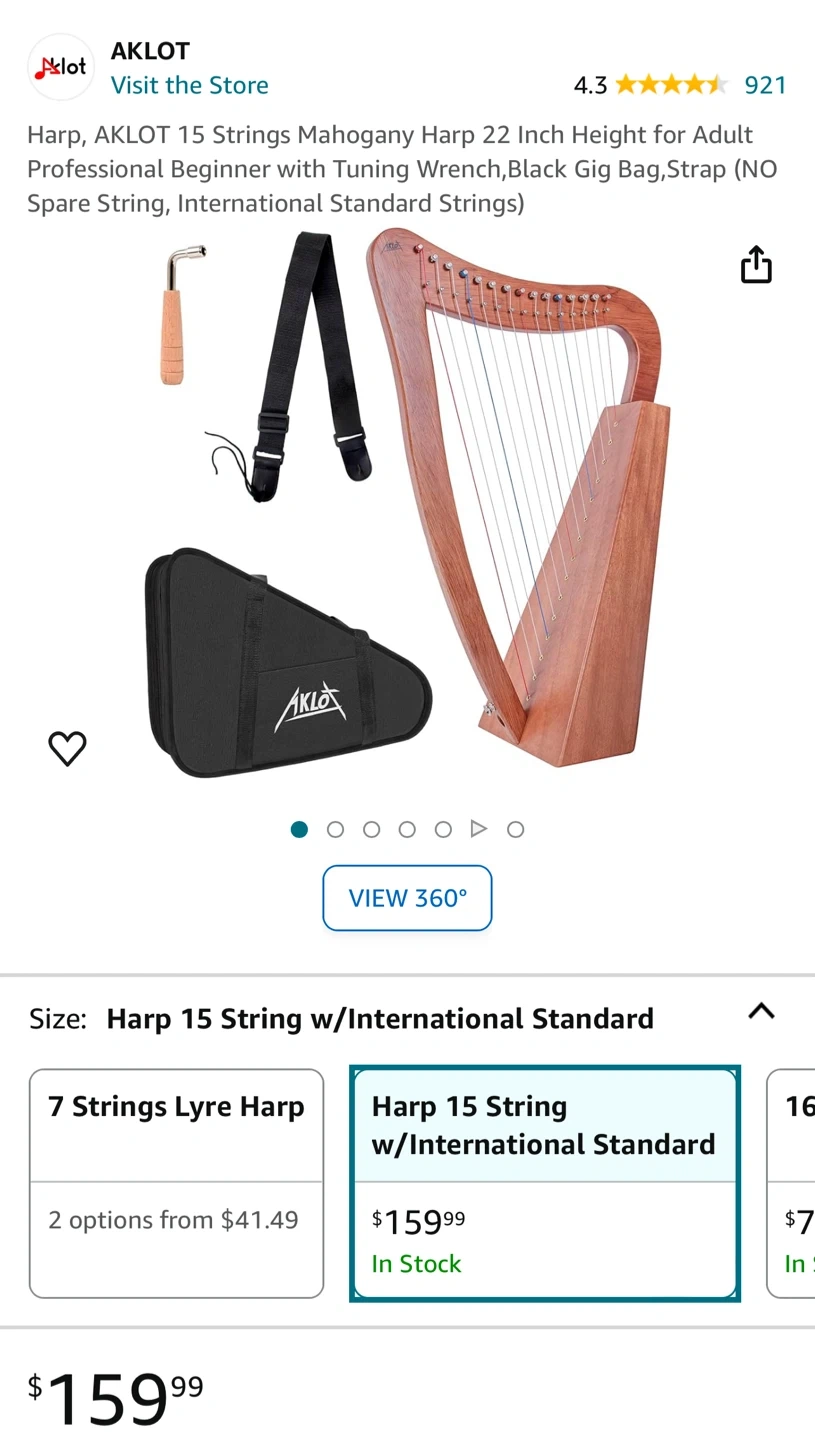Play product video from carousel indicator

click(479, 829)
